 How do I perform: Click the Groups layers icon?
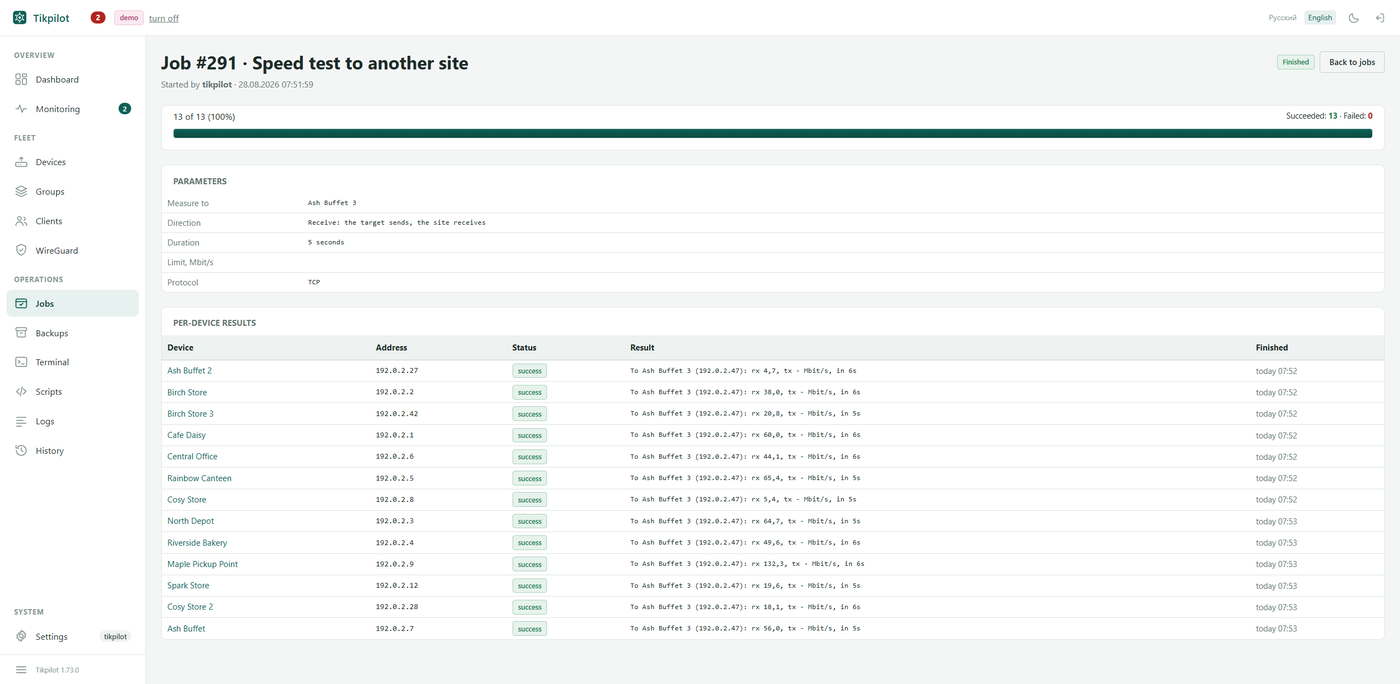coord(21,191)
